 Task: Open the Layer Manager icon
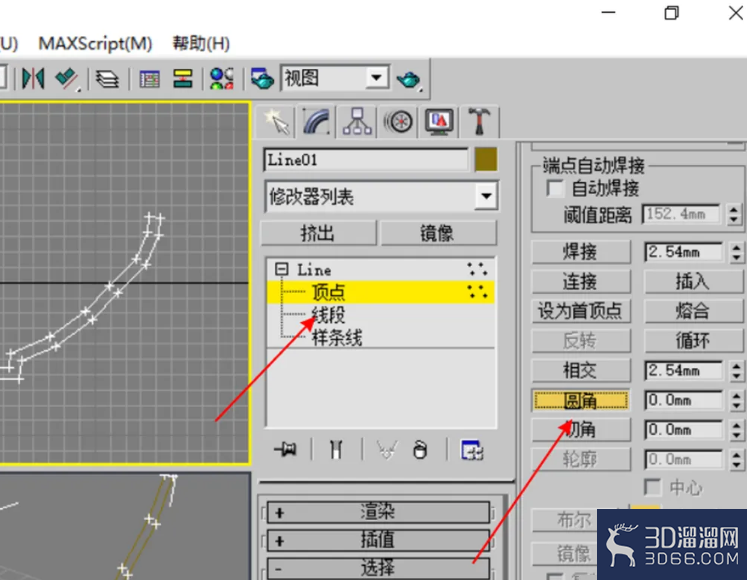(107, 79)
